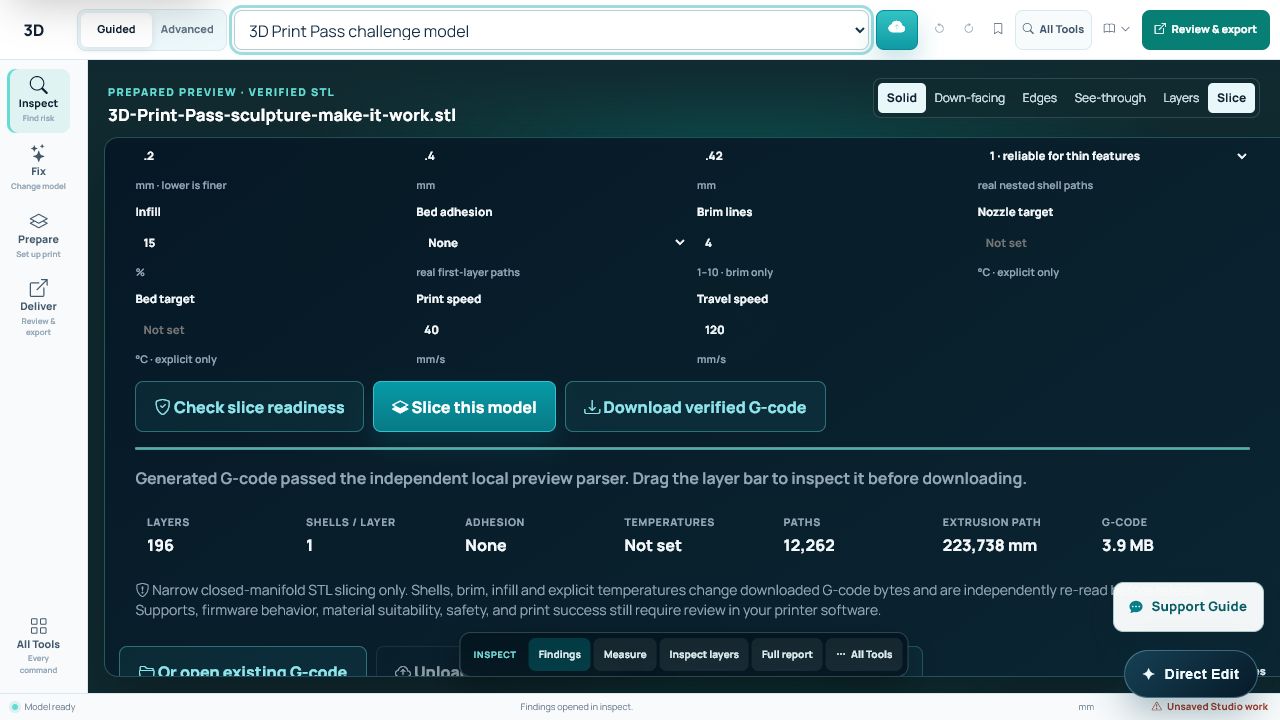Open the Deliver review & export section
The width and height of the screenshot is (1280, 720).
pyautogui.click(x=38, y=308)
